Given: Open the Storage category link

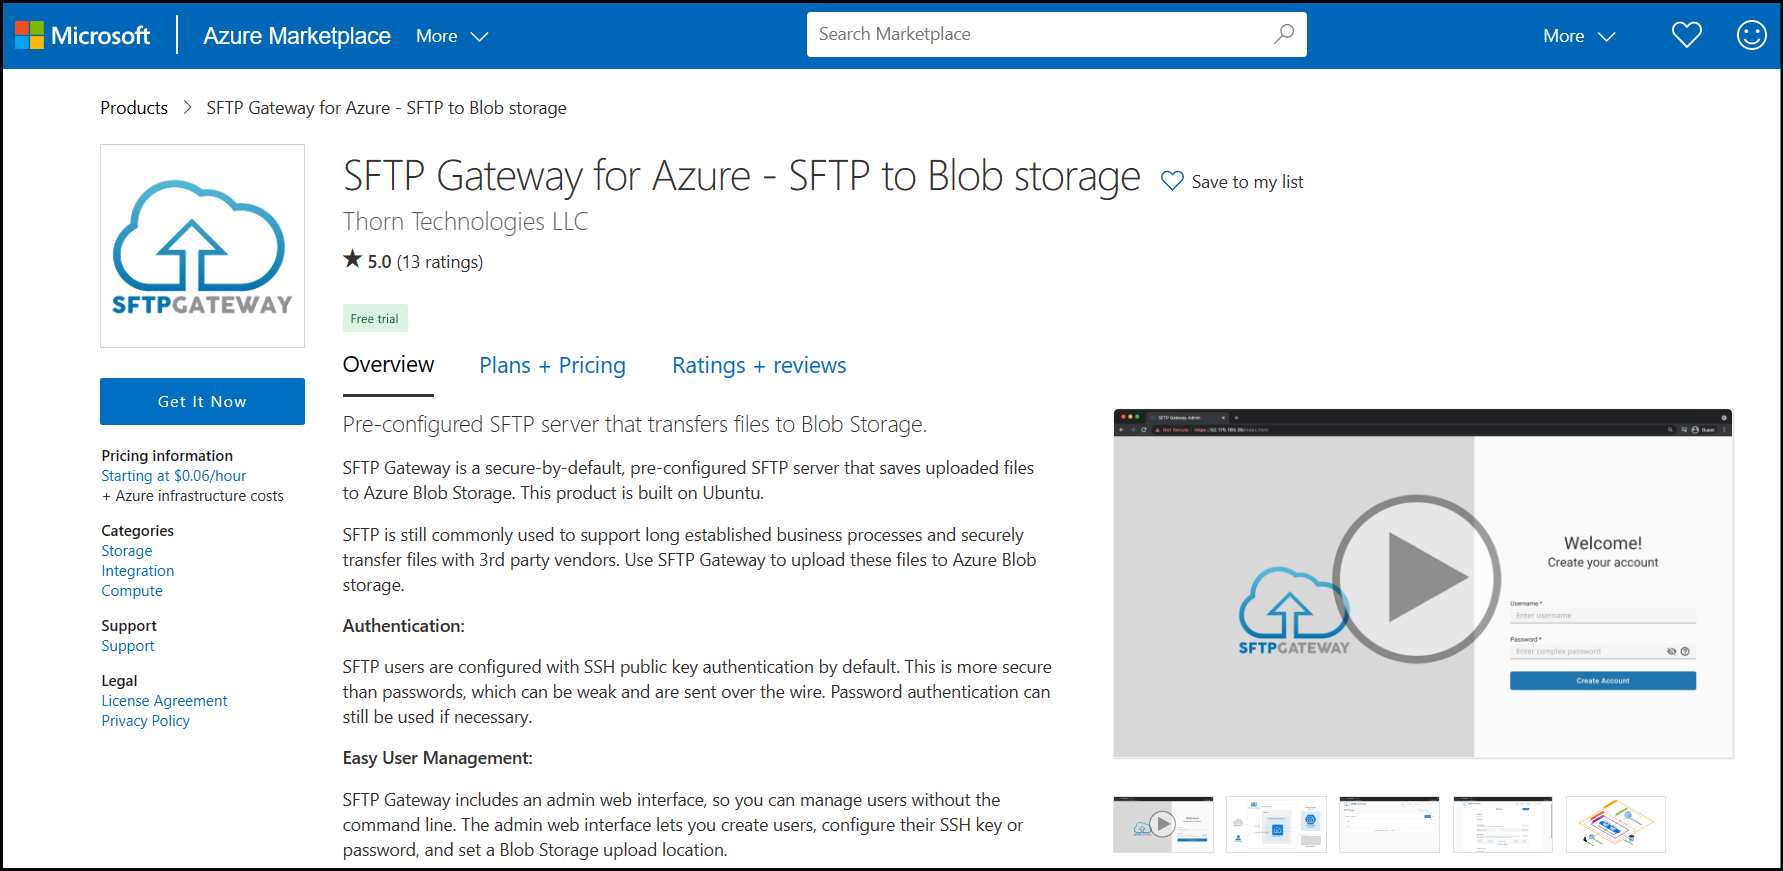Looking at the screenshot, I should [127, 551].
